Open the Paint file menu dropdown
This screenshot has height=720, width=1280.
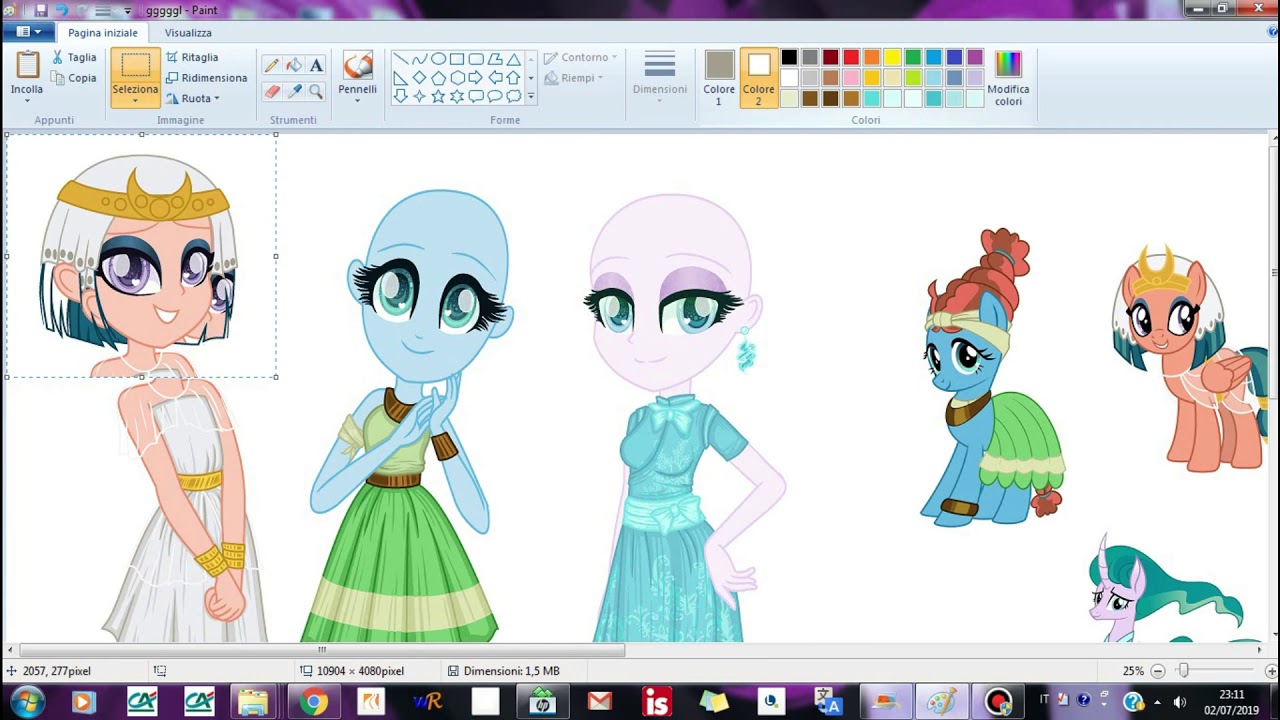(x=28, y=32)
